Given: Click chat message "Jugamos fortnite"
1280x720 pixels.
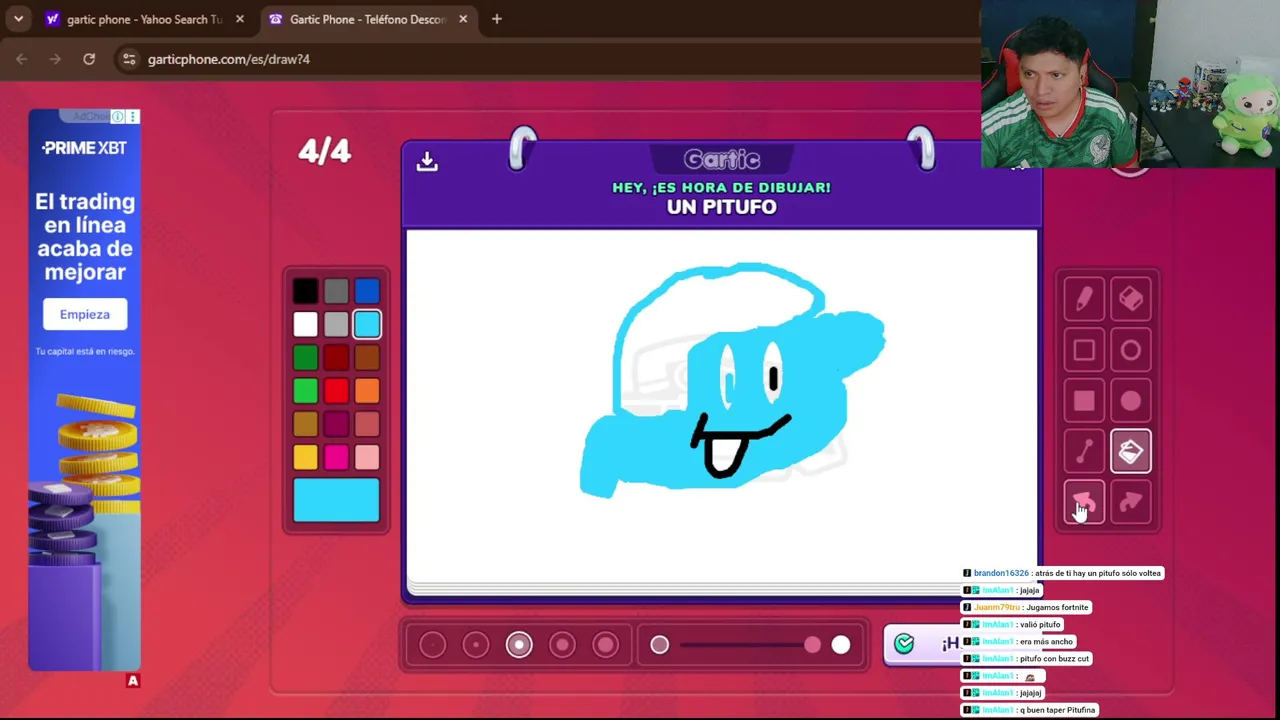Looking at the screenshot, I should [1061, 608].
